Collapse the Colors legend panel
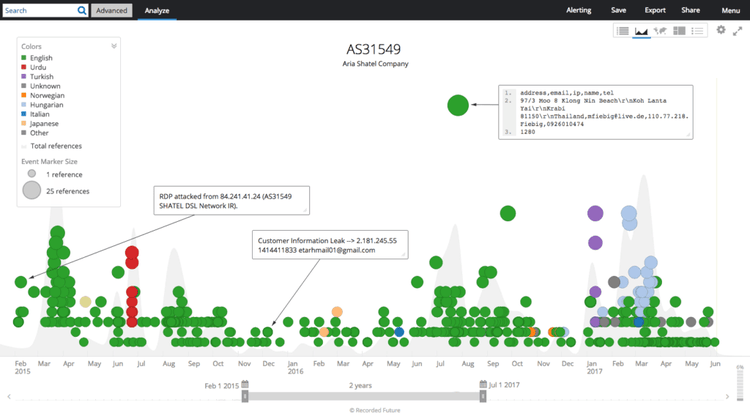 point(114,46)
